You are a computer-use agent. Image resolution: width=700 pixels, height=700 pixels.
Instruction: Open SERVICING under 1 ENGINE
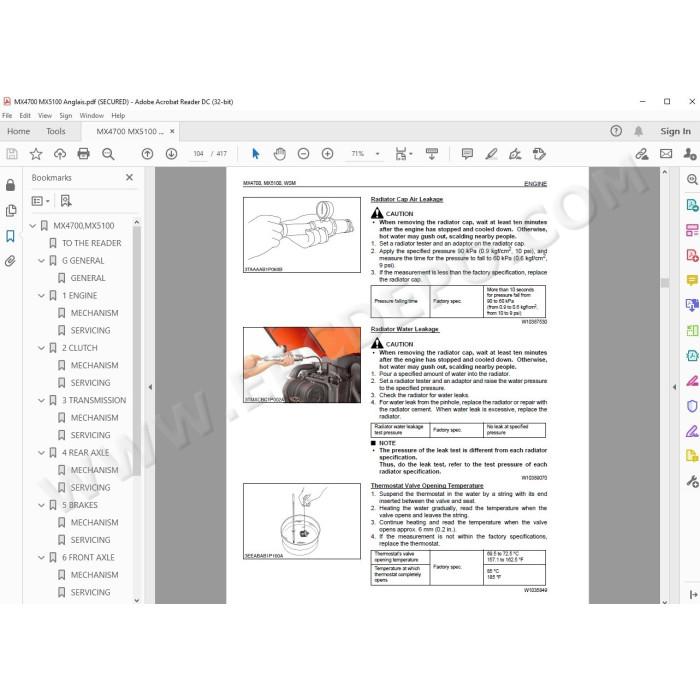[x=90, y=330]
